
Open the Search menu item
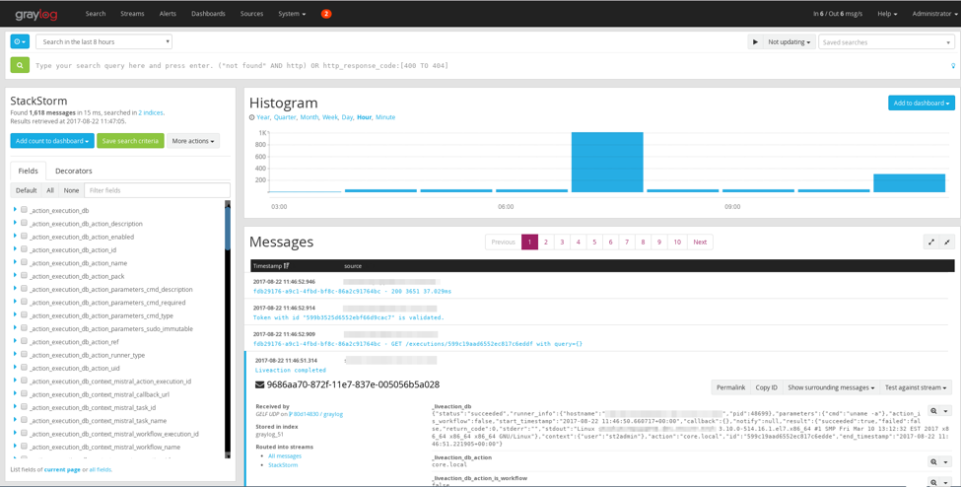pyautogui.click(x=95, y=13)
